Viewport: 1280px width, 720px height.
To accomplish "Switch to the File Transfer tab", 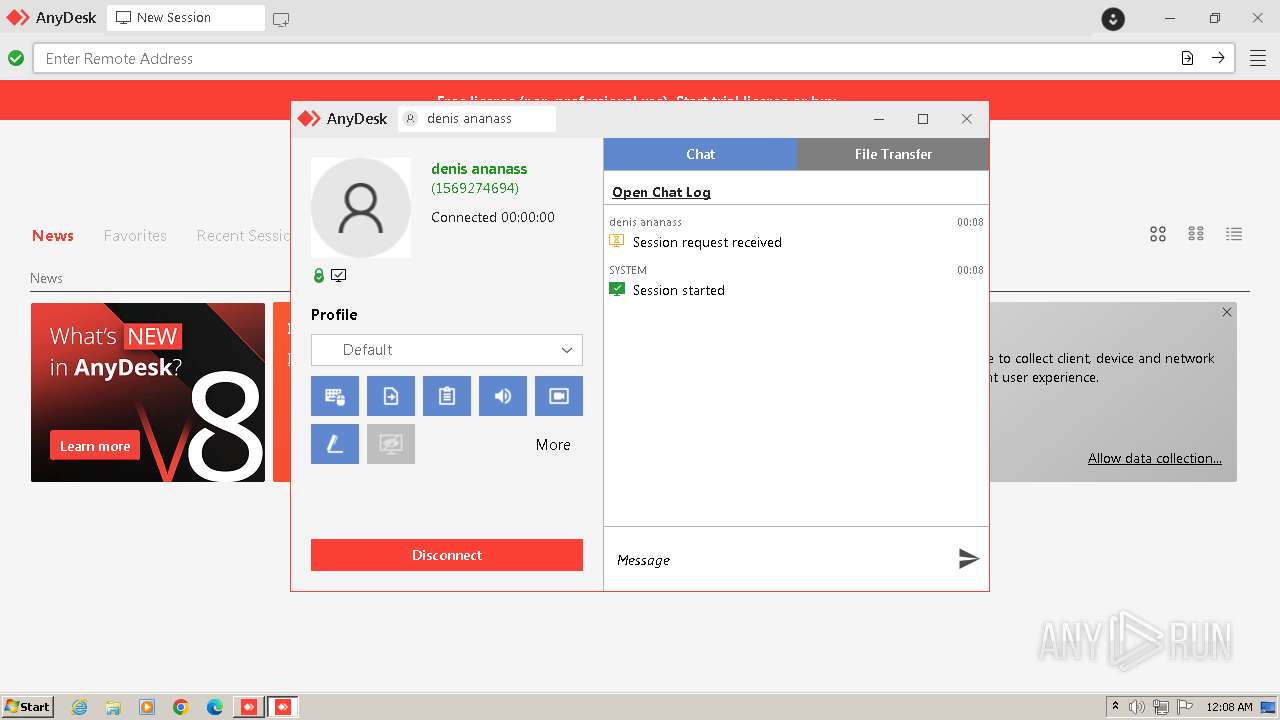I will tap(893, 154).
